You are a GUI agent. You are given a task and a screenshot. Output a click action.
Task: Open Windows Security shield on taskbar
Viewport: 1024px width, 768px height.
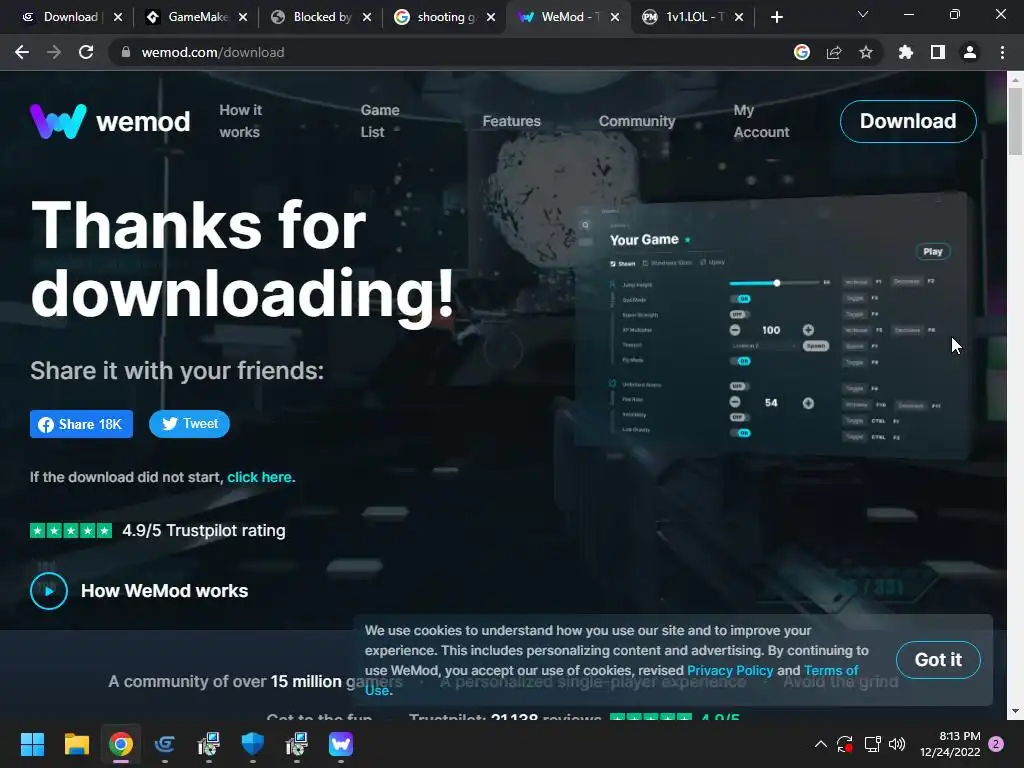click(x=253, y=744)
